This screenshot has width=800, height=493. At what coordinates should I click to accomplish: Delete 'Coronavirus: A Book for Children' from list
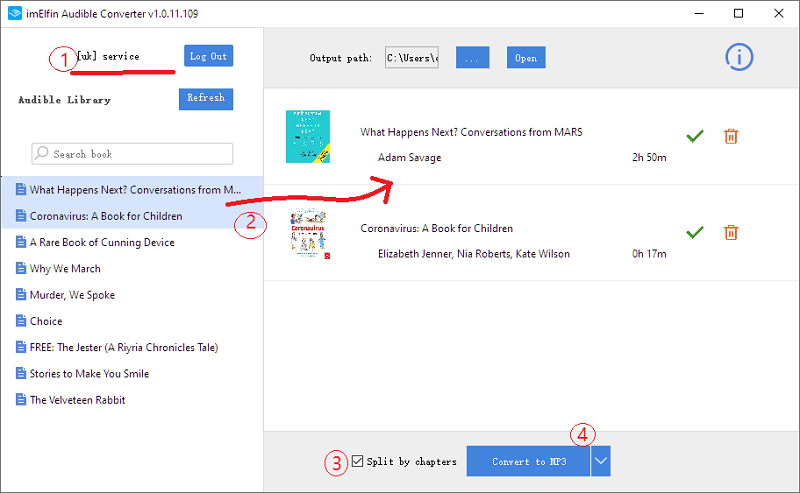731,232
